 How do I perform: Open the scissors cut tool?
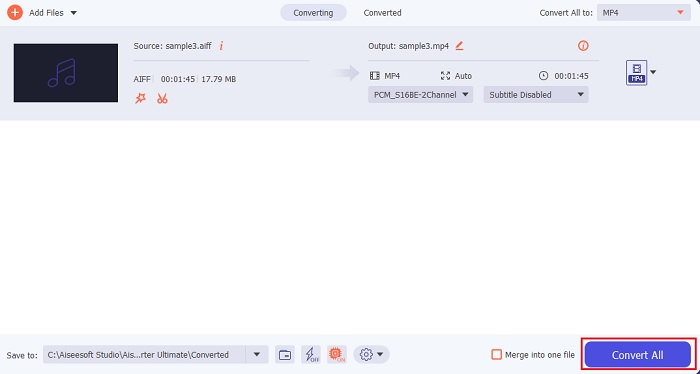pos(162,99)
